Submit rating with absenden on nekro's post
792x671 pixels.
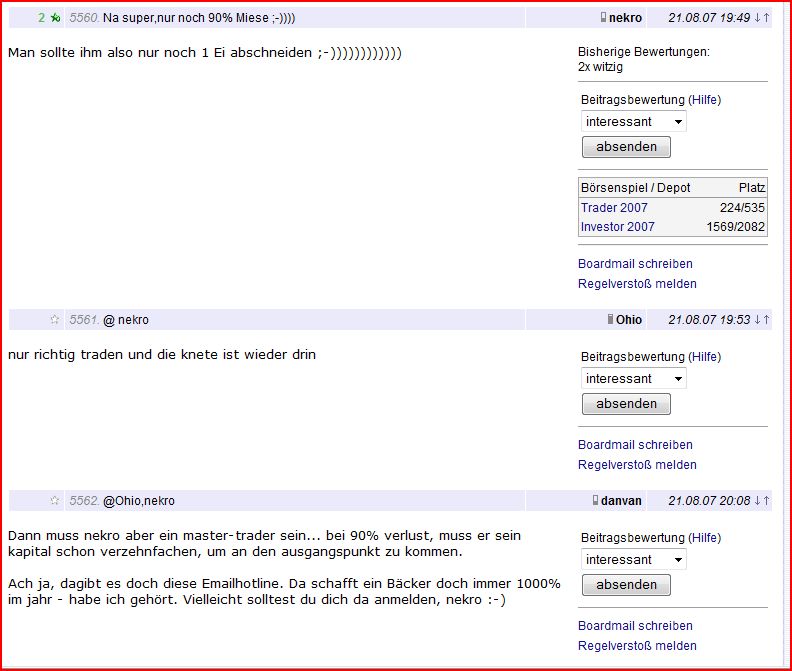[626, 147]
